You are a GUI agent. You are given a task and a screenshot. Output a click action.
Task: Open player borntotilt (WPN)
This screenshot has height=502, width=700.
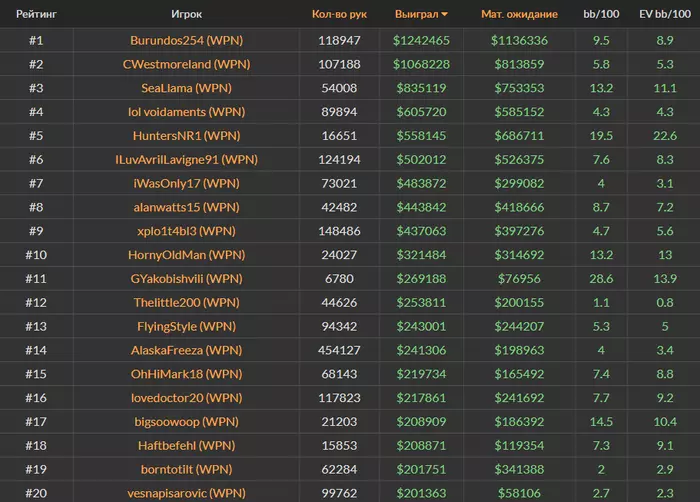[187, 469]
